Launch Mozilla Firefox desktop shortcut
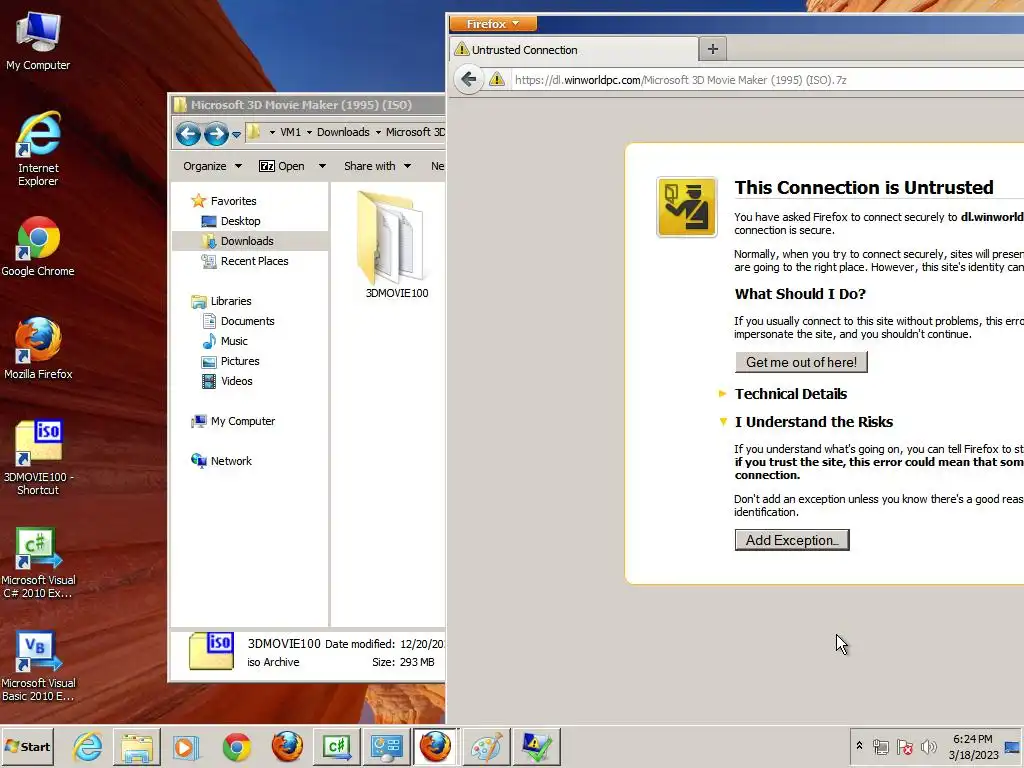The height and width of the screenshot is (768, 1024). tap(38, 349)
